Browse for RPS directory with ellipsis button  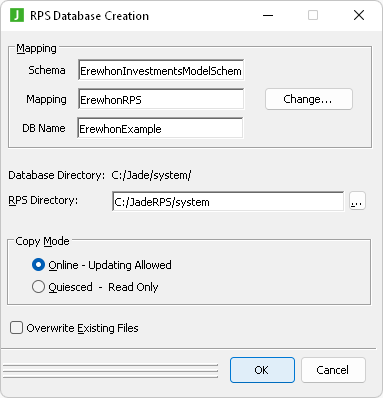[x=357, y=201]
